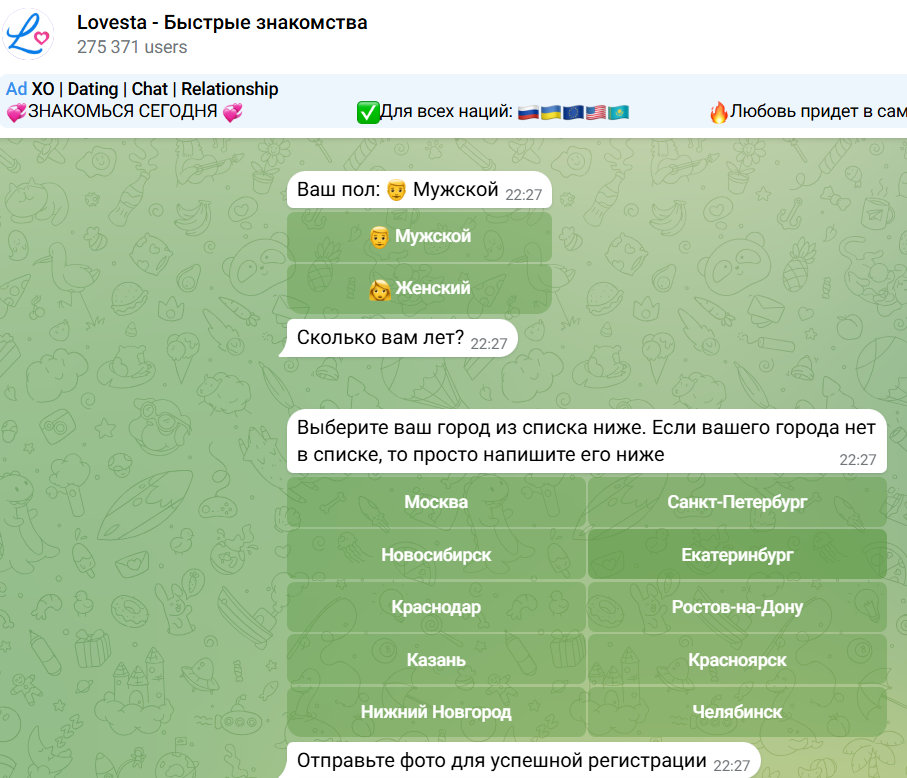Choose the Челябинск button
907x778 pixels.
tap(737, 712)
